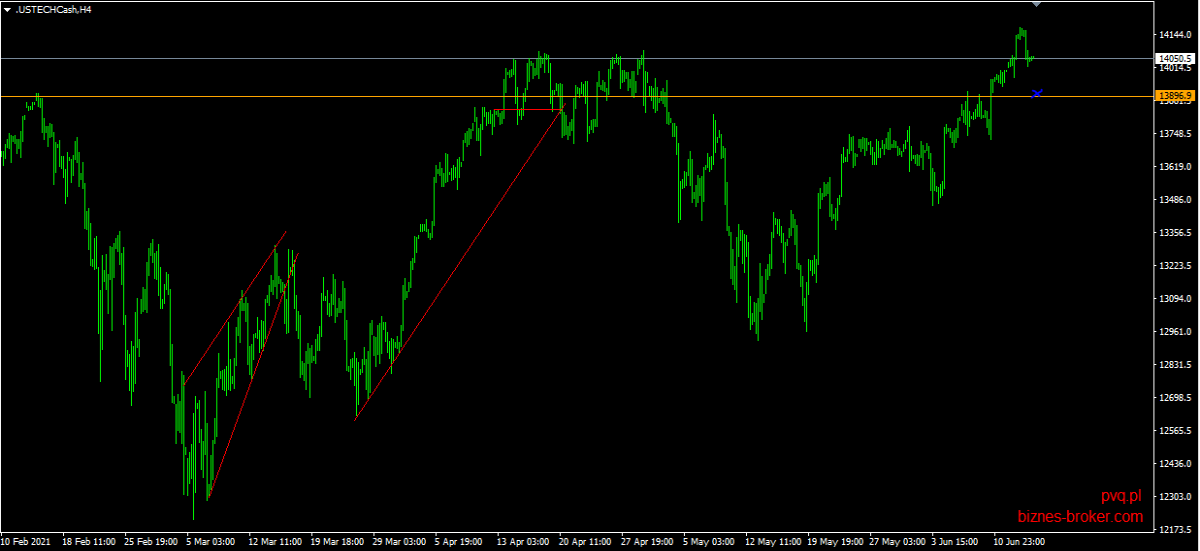Click the 5 Mar 03:00 time label
Image resolution: width=1200 pixels, height=551 pixels.
(210, 542)
